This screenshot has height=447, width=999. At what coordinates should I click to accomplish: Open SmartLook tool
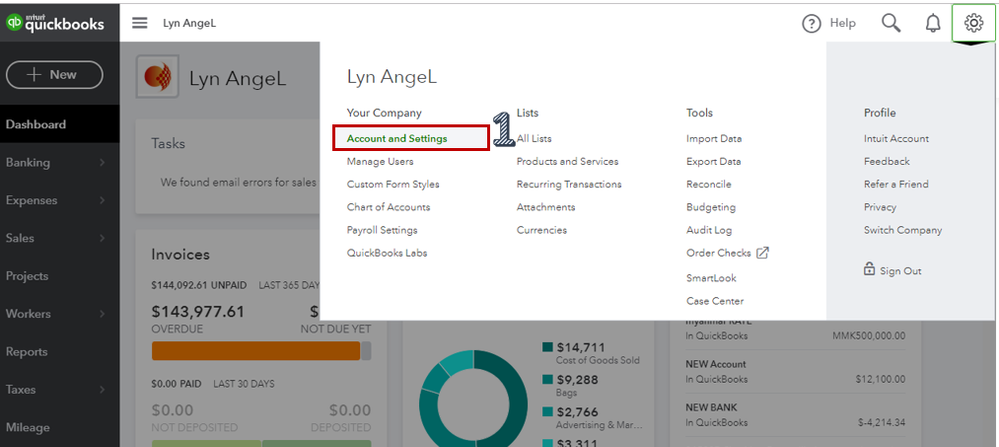(x=711, y=278)
